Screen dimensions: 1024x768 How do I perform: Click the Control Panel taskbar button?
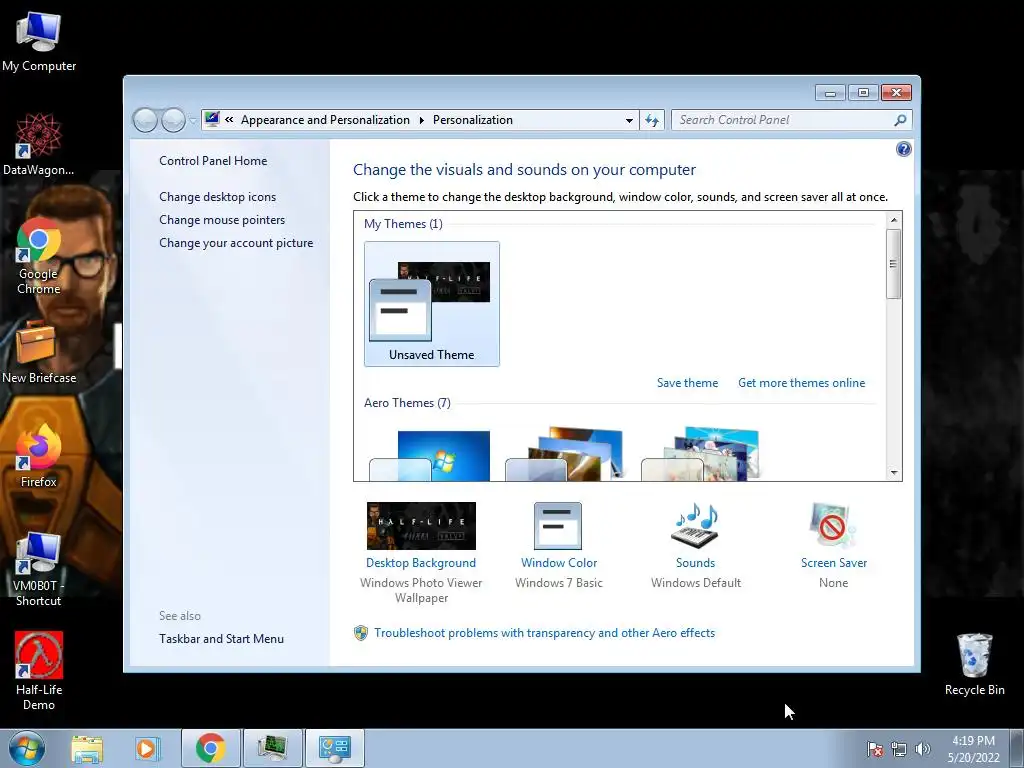(x=335, y=748)
